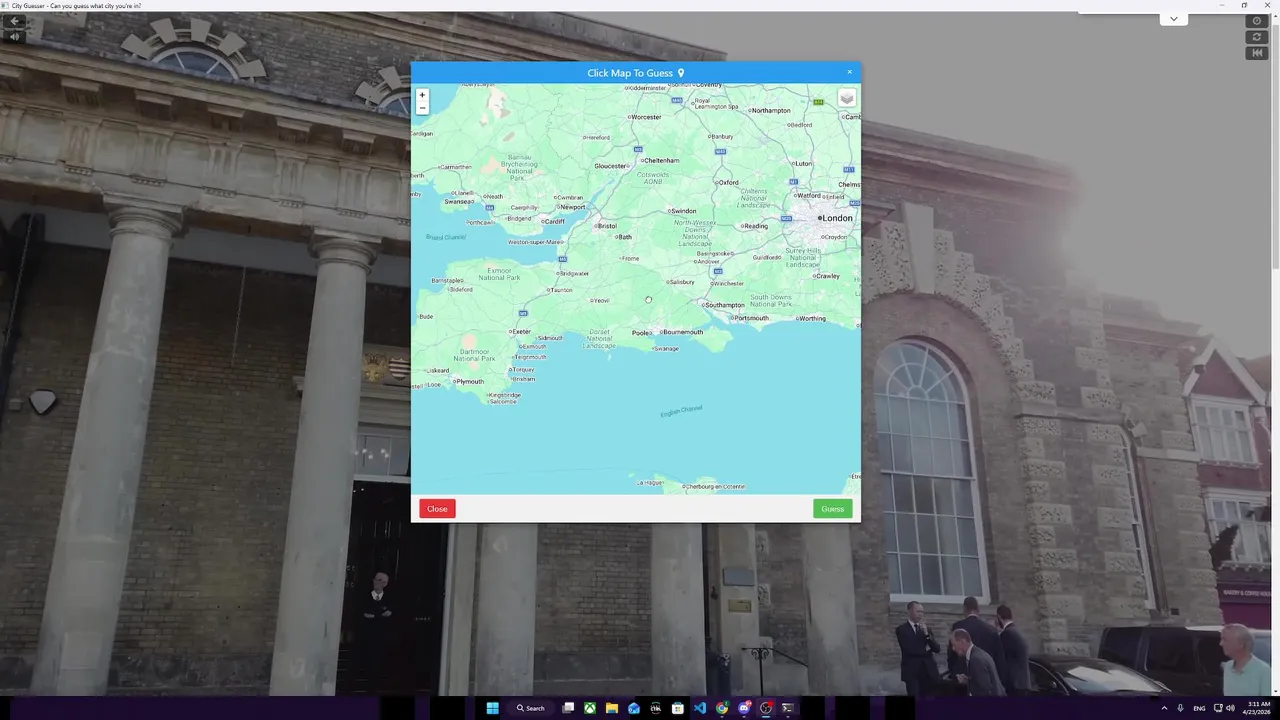The height and width of the screenshot is (720, 1280).
Task: Open the Xbox app on taskbar
Action: tap(590, 708)
